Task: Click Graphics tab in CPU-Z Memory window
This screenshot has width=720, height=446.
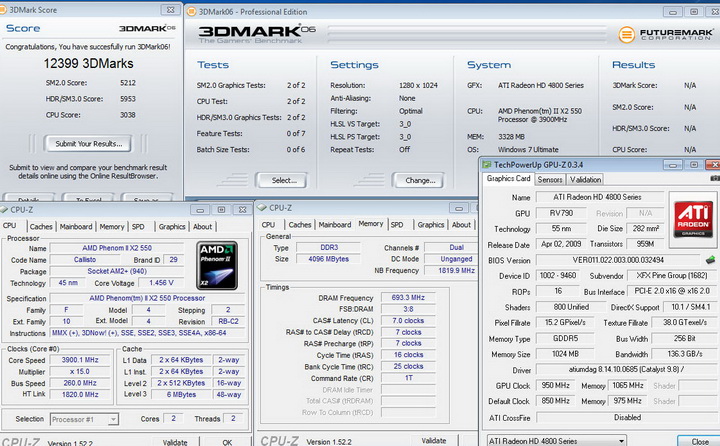Action: (x=431, y=225)
